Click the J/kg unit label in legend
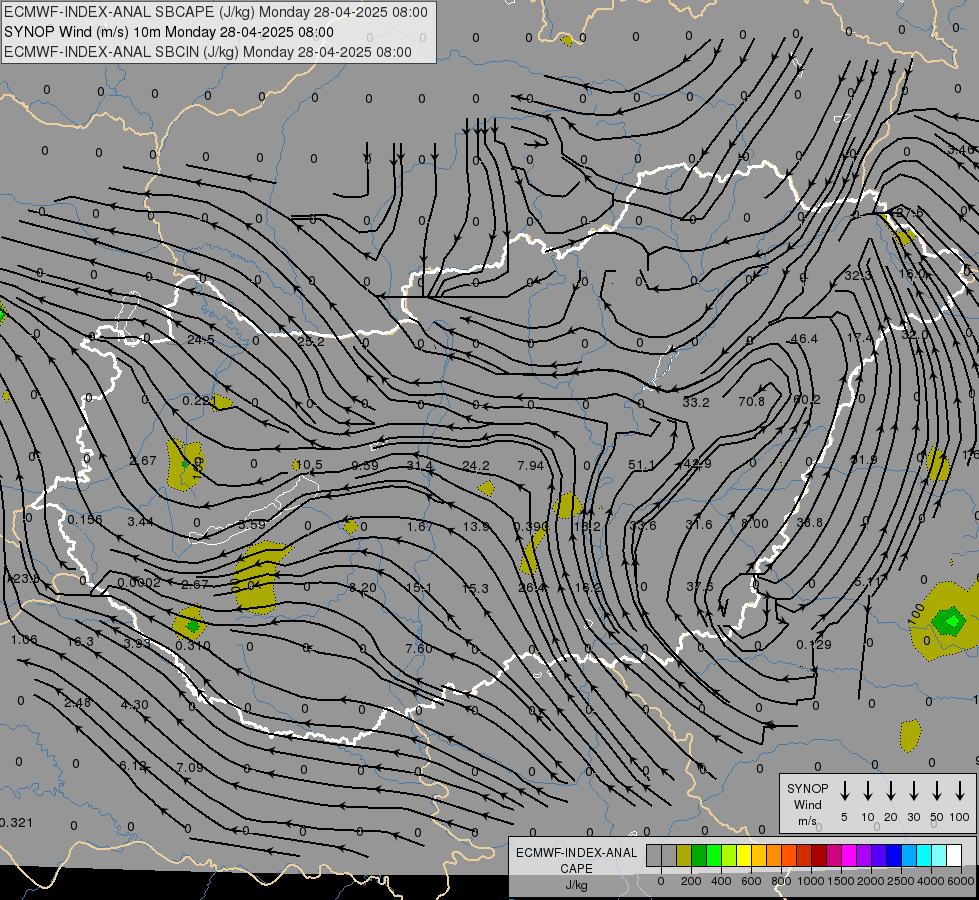979x900 pixels. click(x=576, y=885)
